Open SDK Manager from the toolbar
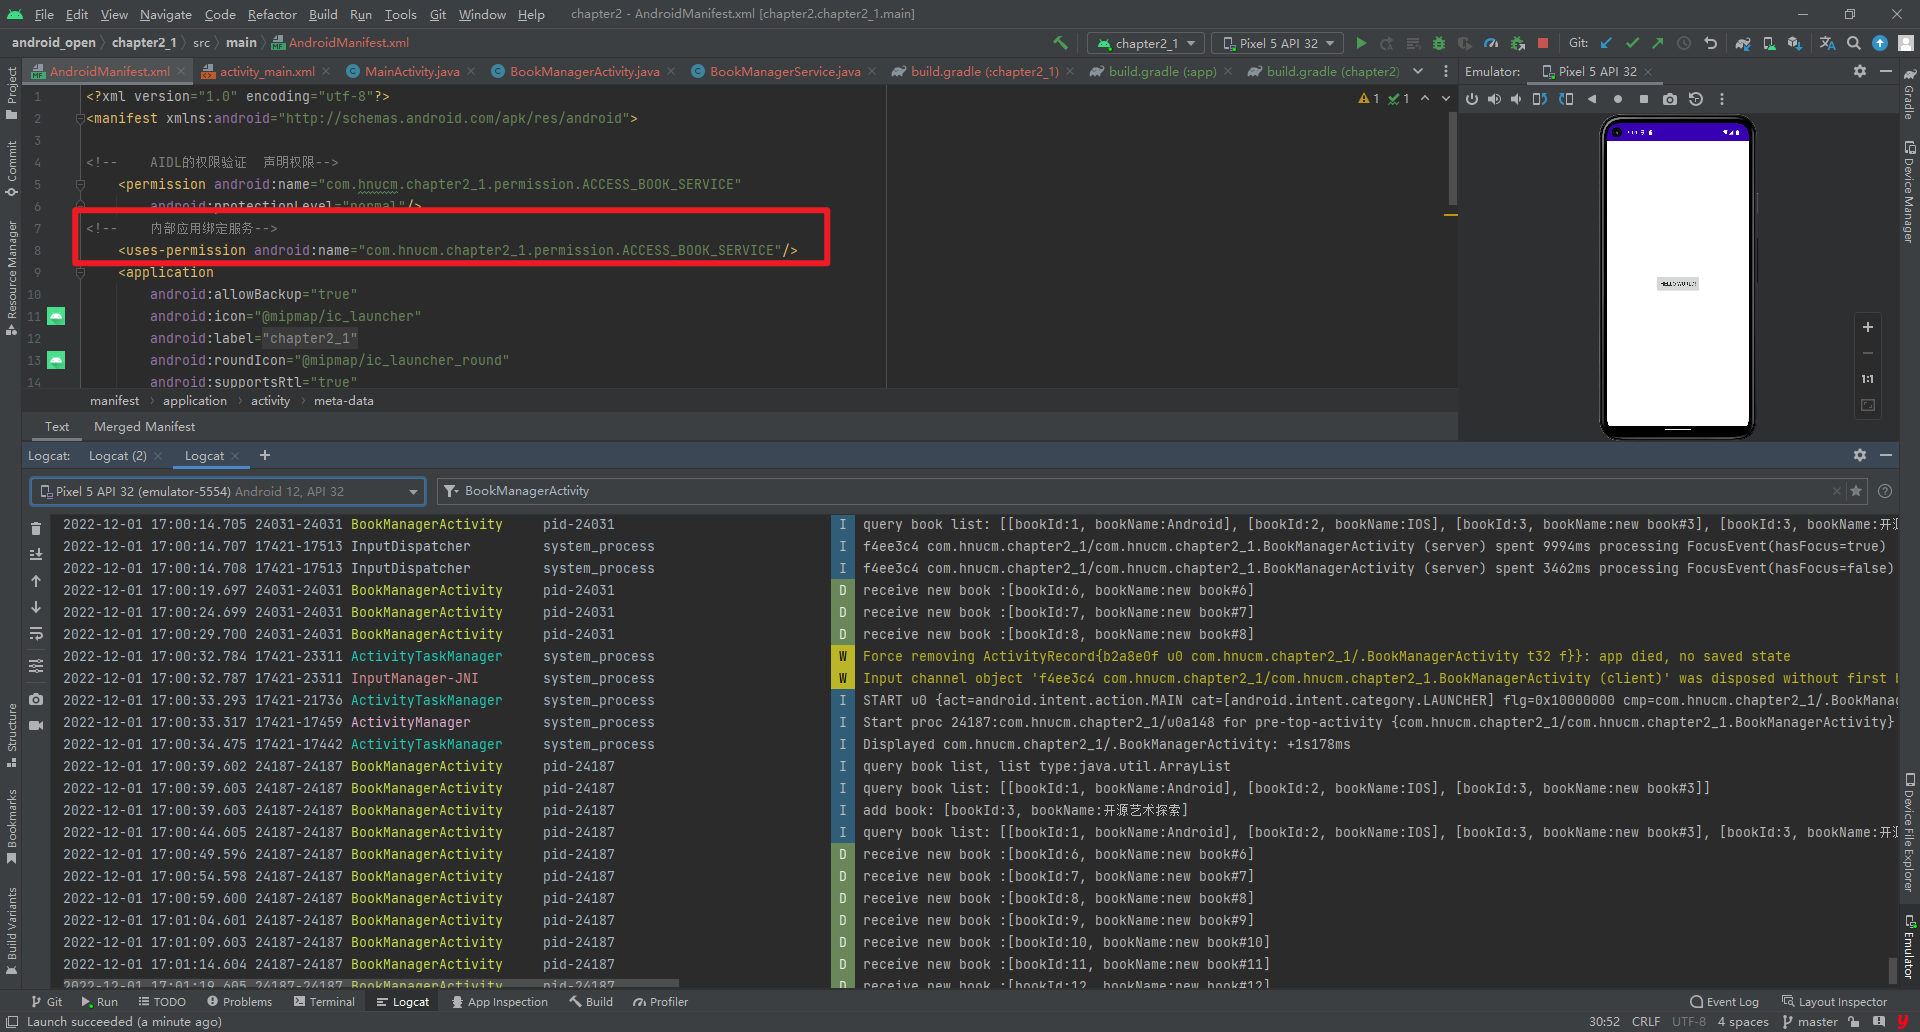This screenshot has height=1032, width=1920. [1795, 43]
